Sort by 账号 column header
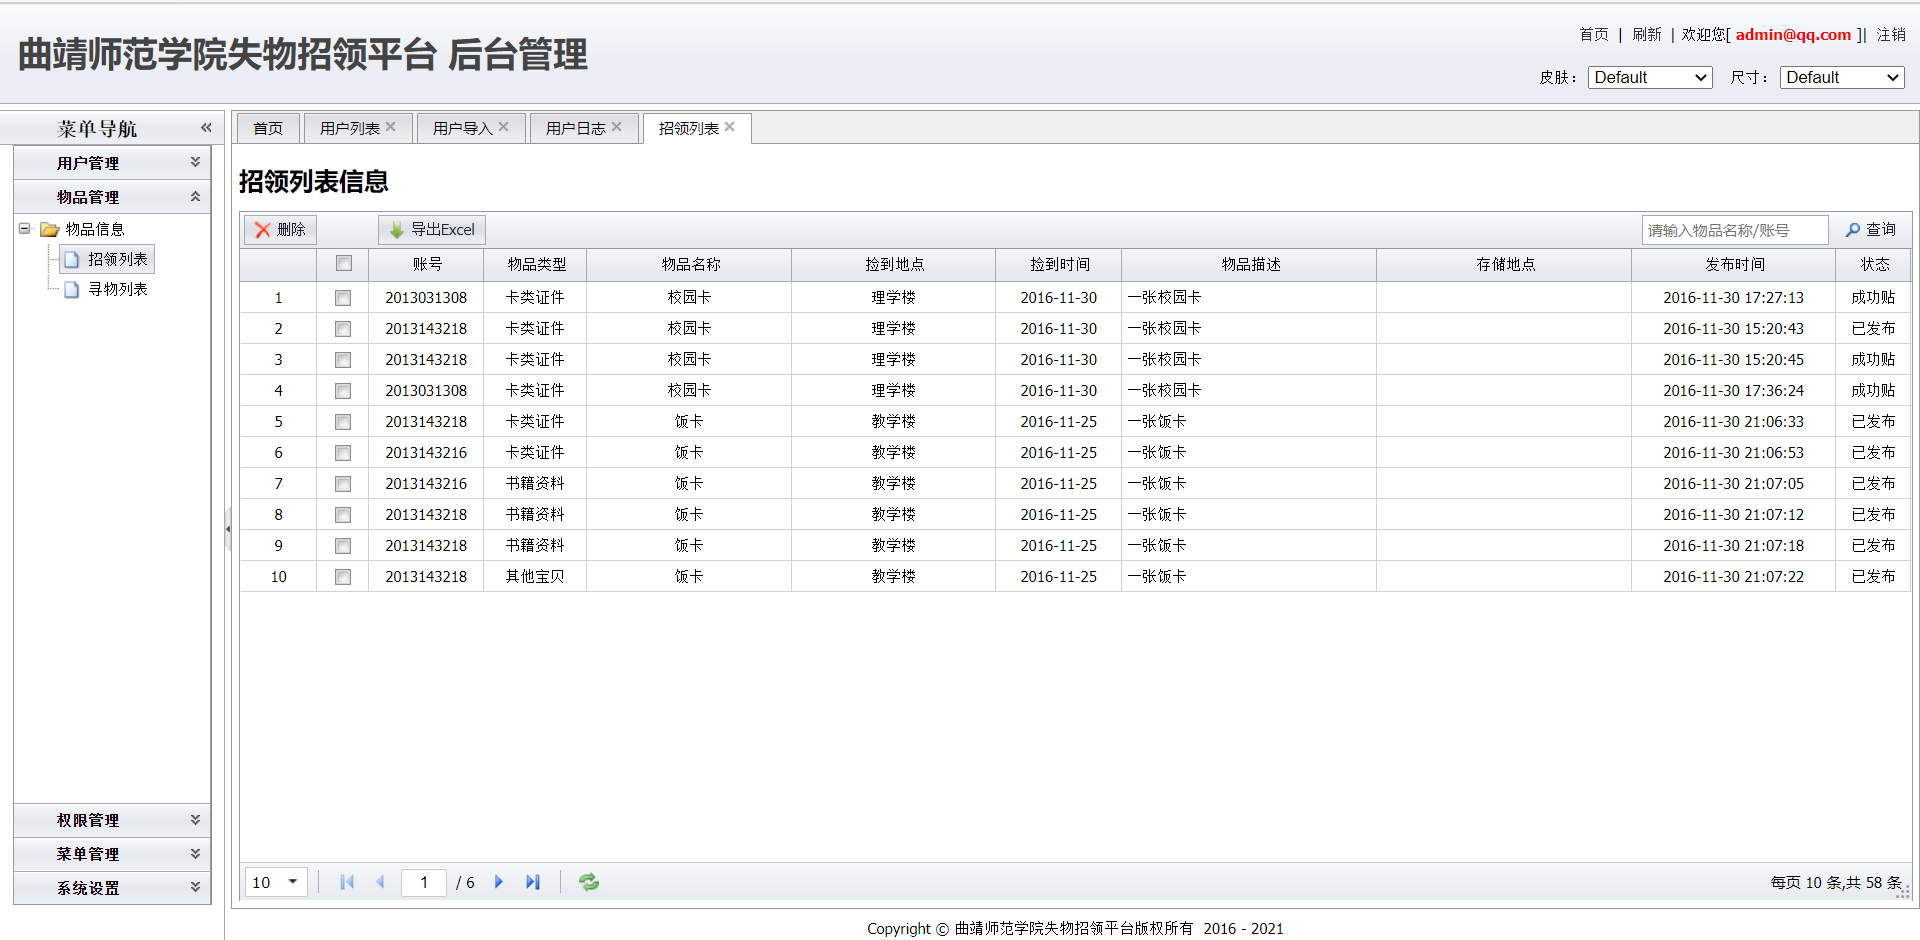Image resolution: width=1920 pixels, height=940 pixels. [x=427, y=265]
